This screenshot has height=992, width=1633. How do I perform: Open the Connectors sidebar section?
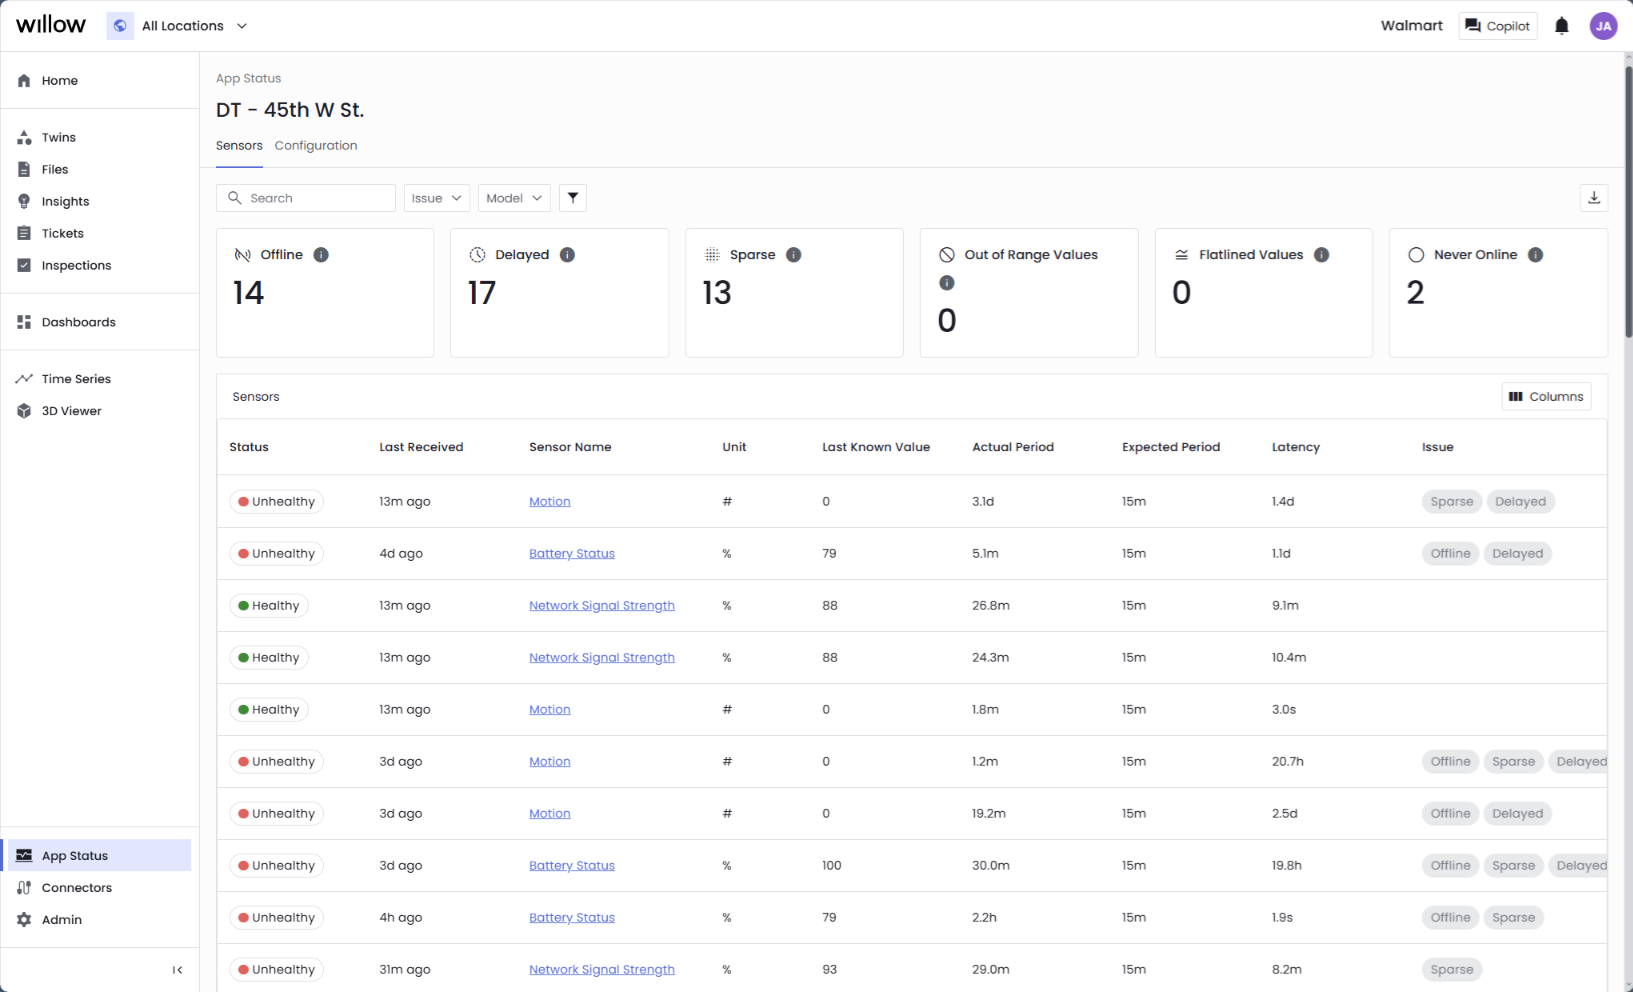coord(76,887)
